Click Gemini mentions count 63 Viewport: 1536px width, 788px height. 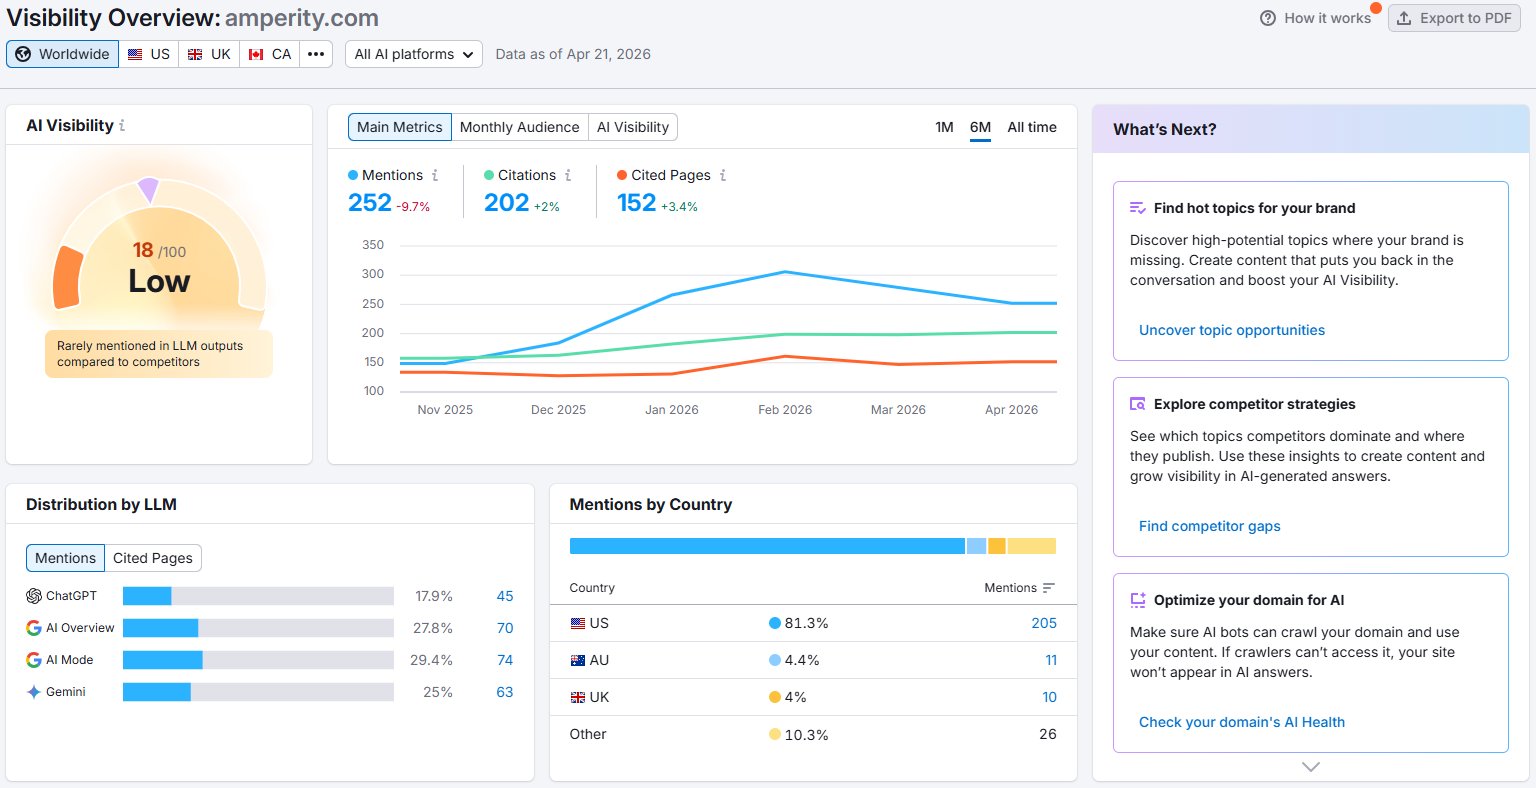pos(505,692)
